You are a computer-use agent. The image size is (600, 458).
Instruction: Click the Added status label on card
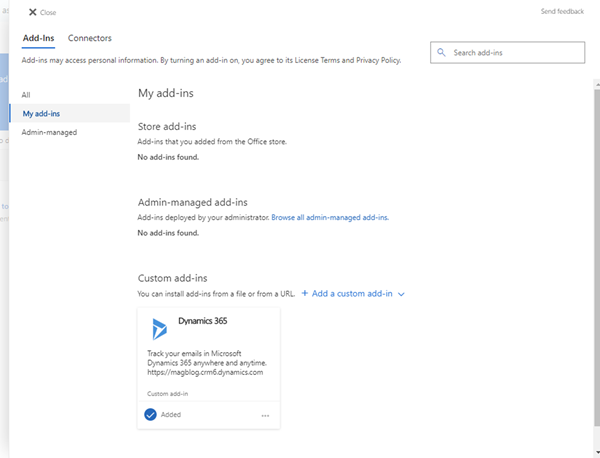point(172,415)
